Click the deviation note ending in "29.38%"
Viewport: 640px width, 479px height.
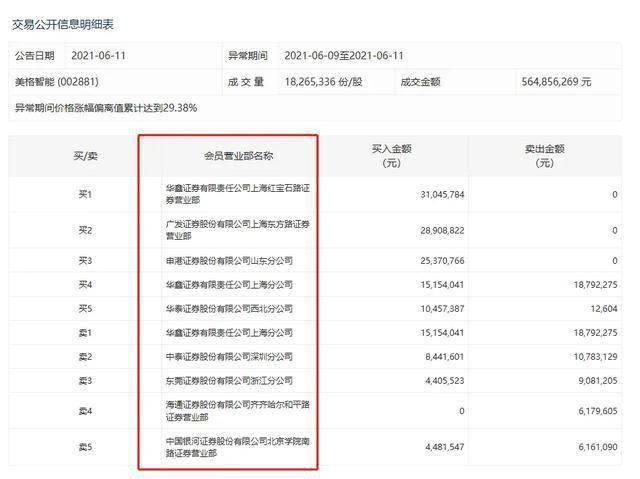pos(106,108)
